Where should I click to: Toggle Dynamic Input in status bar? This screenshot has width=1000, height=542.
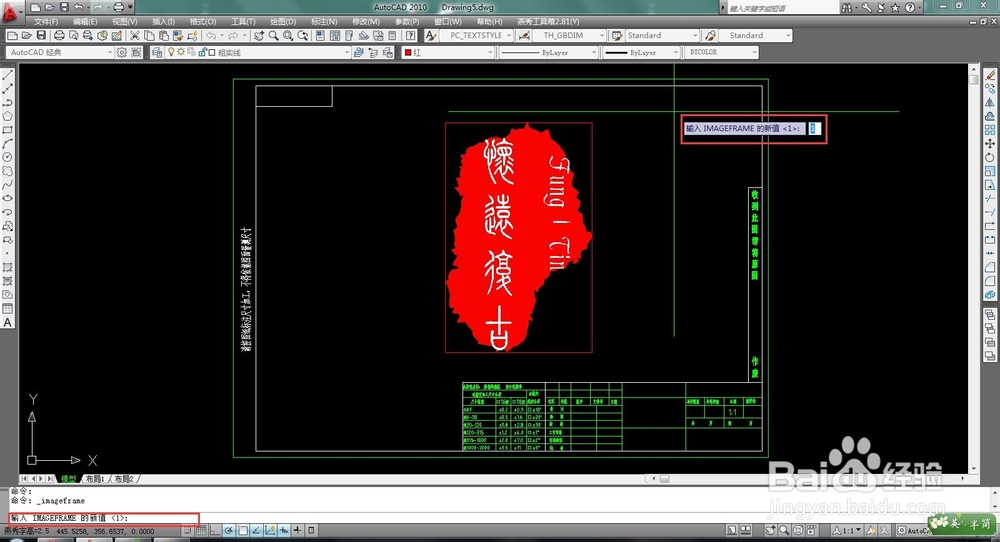pyautogui.click(x=284, y=531)
